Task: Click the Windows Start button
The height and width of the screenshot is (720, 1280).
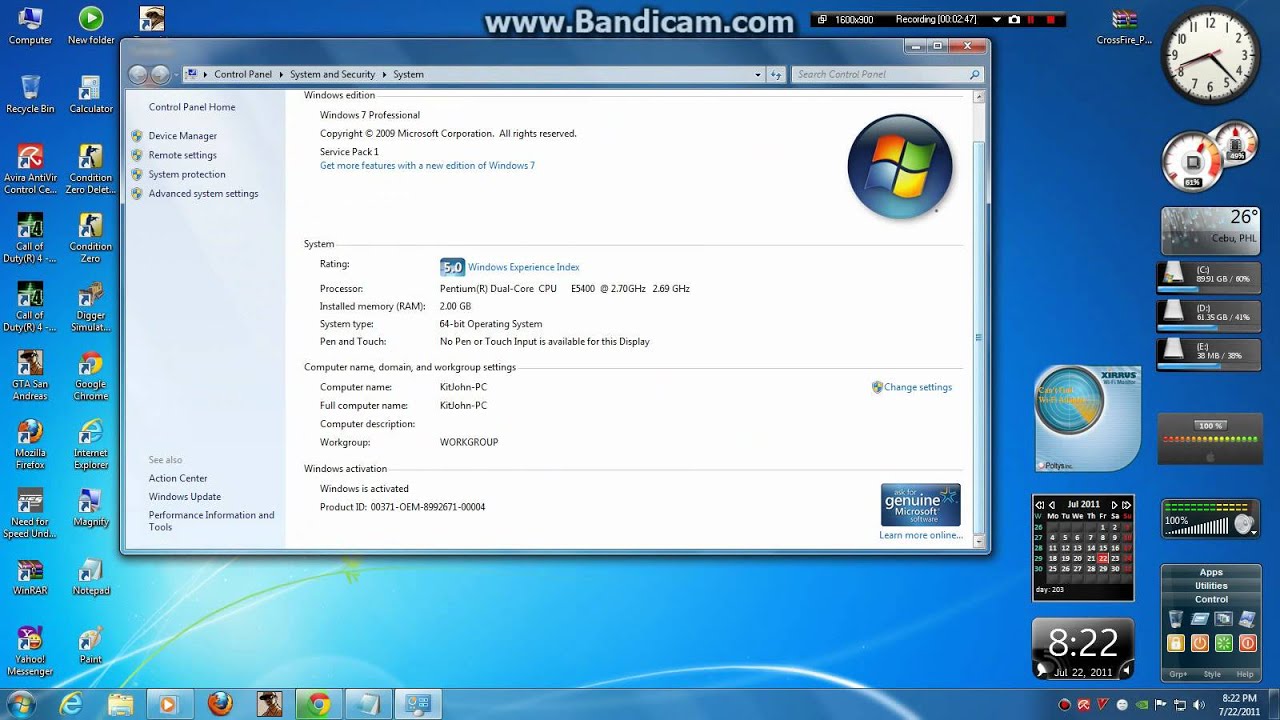Action: click(20, 704)
